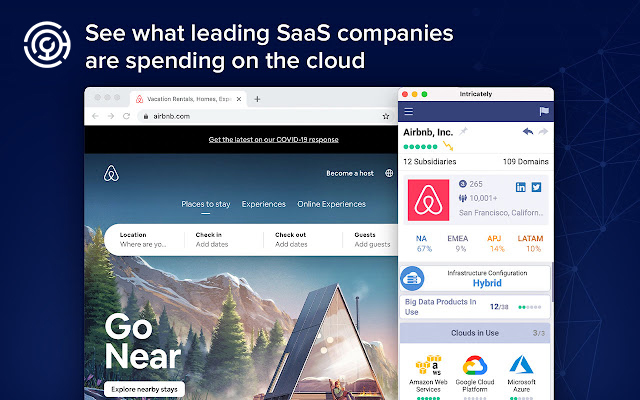Click the Intricately panel scrollbar
The width and height of the screenshot is (640, 400).
(x=552, y=282)
